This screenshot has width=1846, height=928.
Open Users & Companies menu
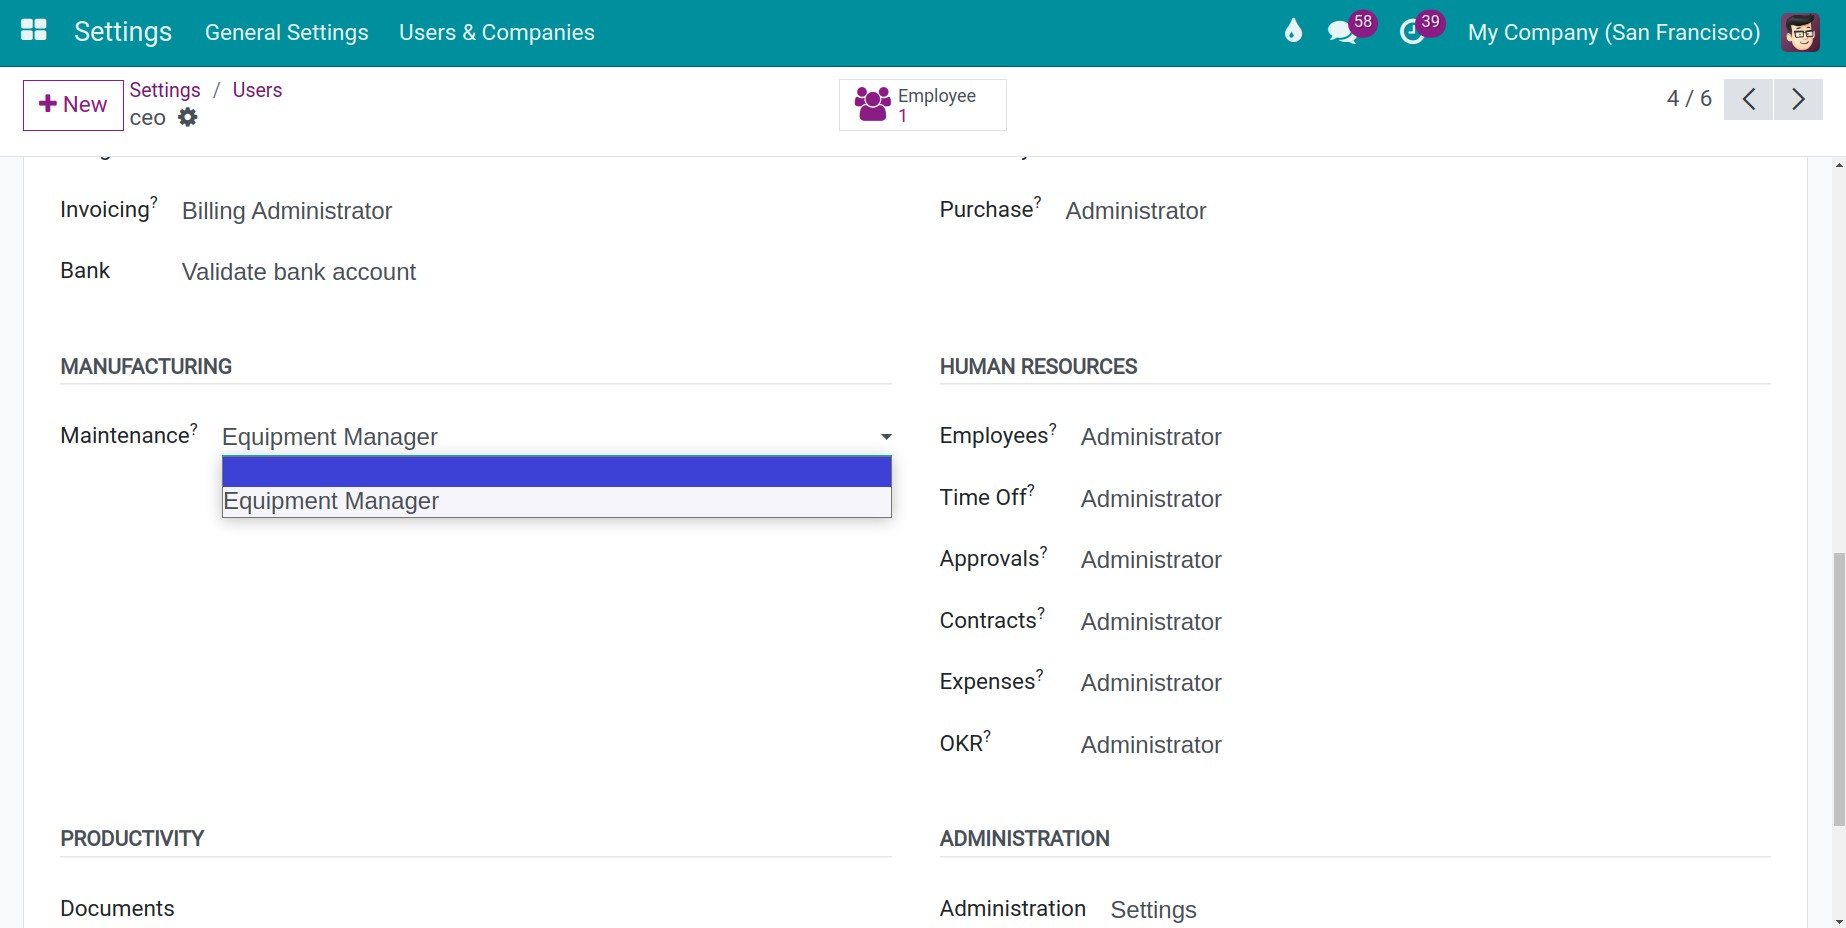(x=497, y=32)
